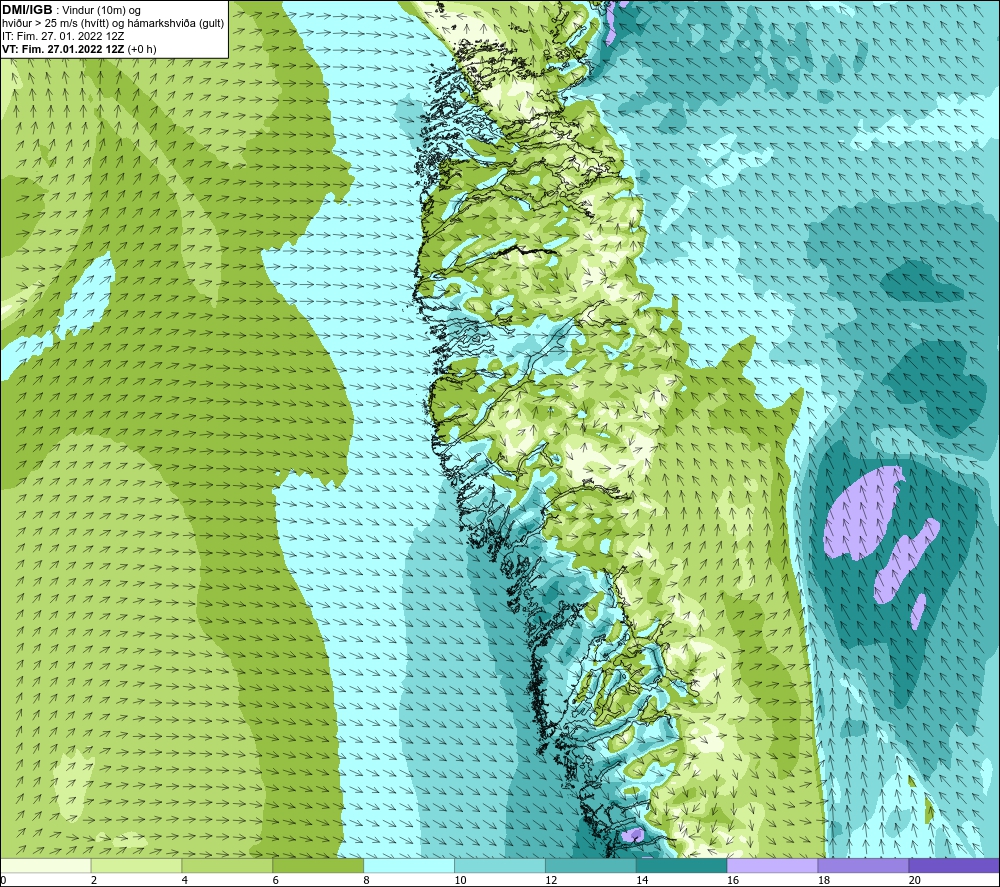Select the 6–8 m/s darker green swatch
The image size is (1000, 887).
tap(318, 865)
